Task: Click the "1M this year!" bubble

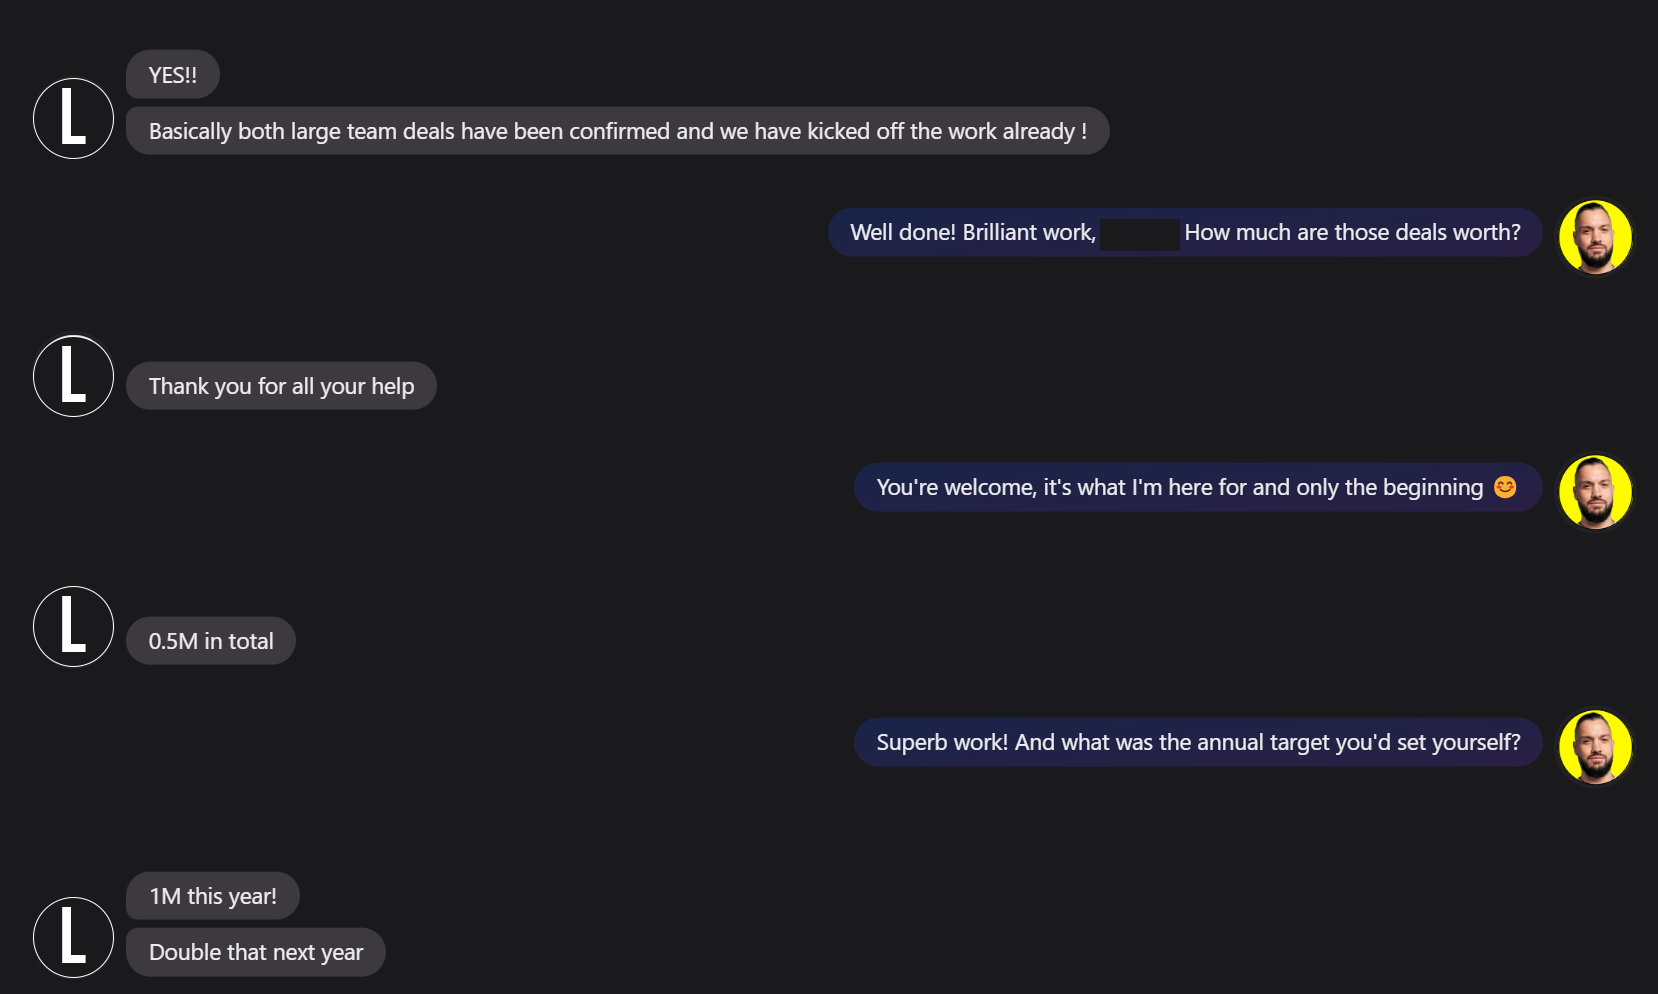Action: pos(213,897)
